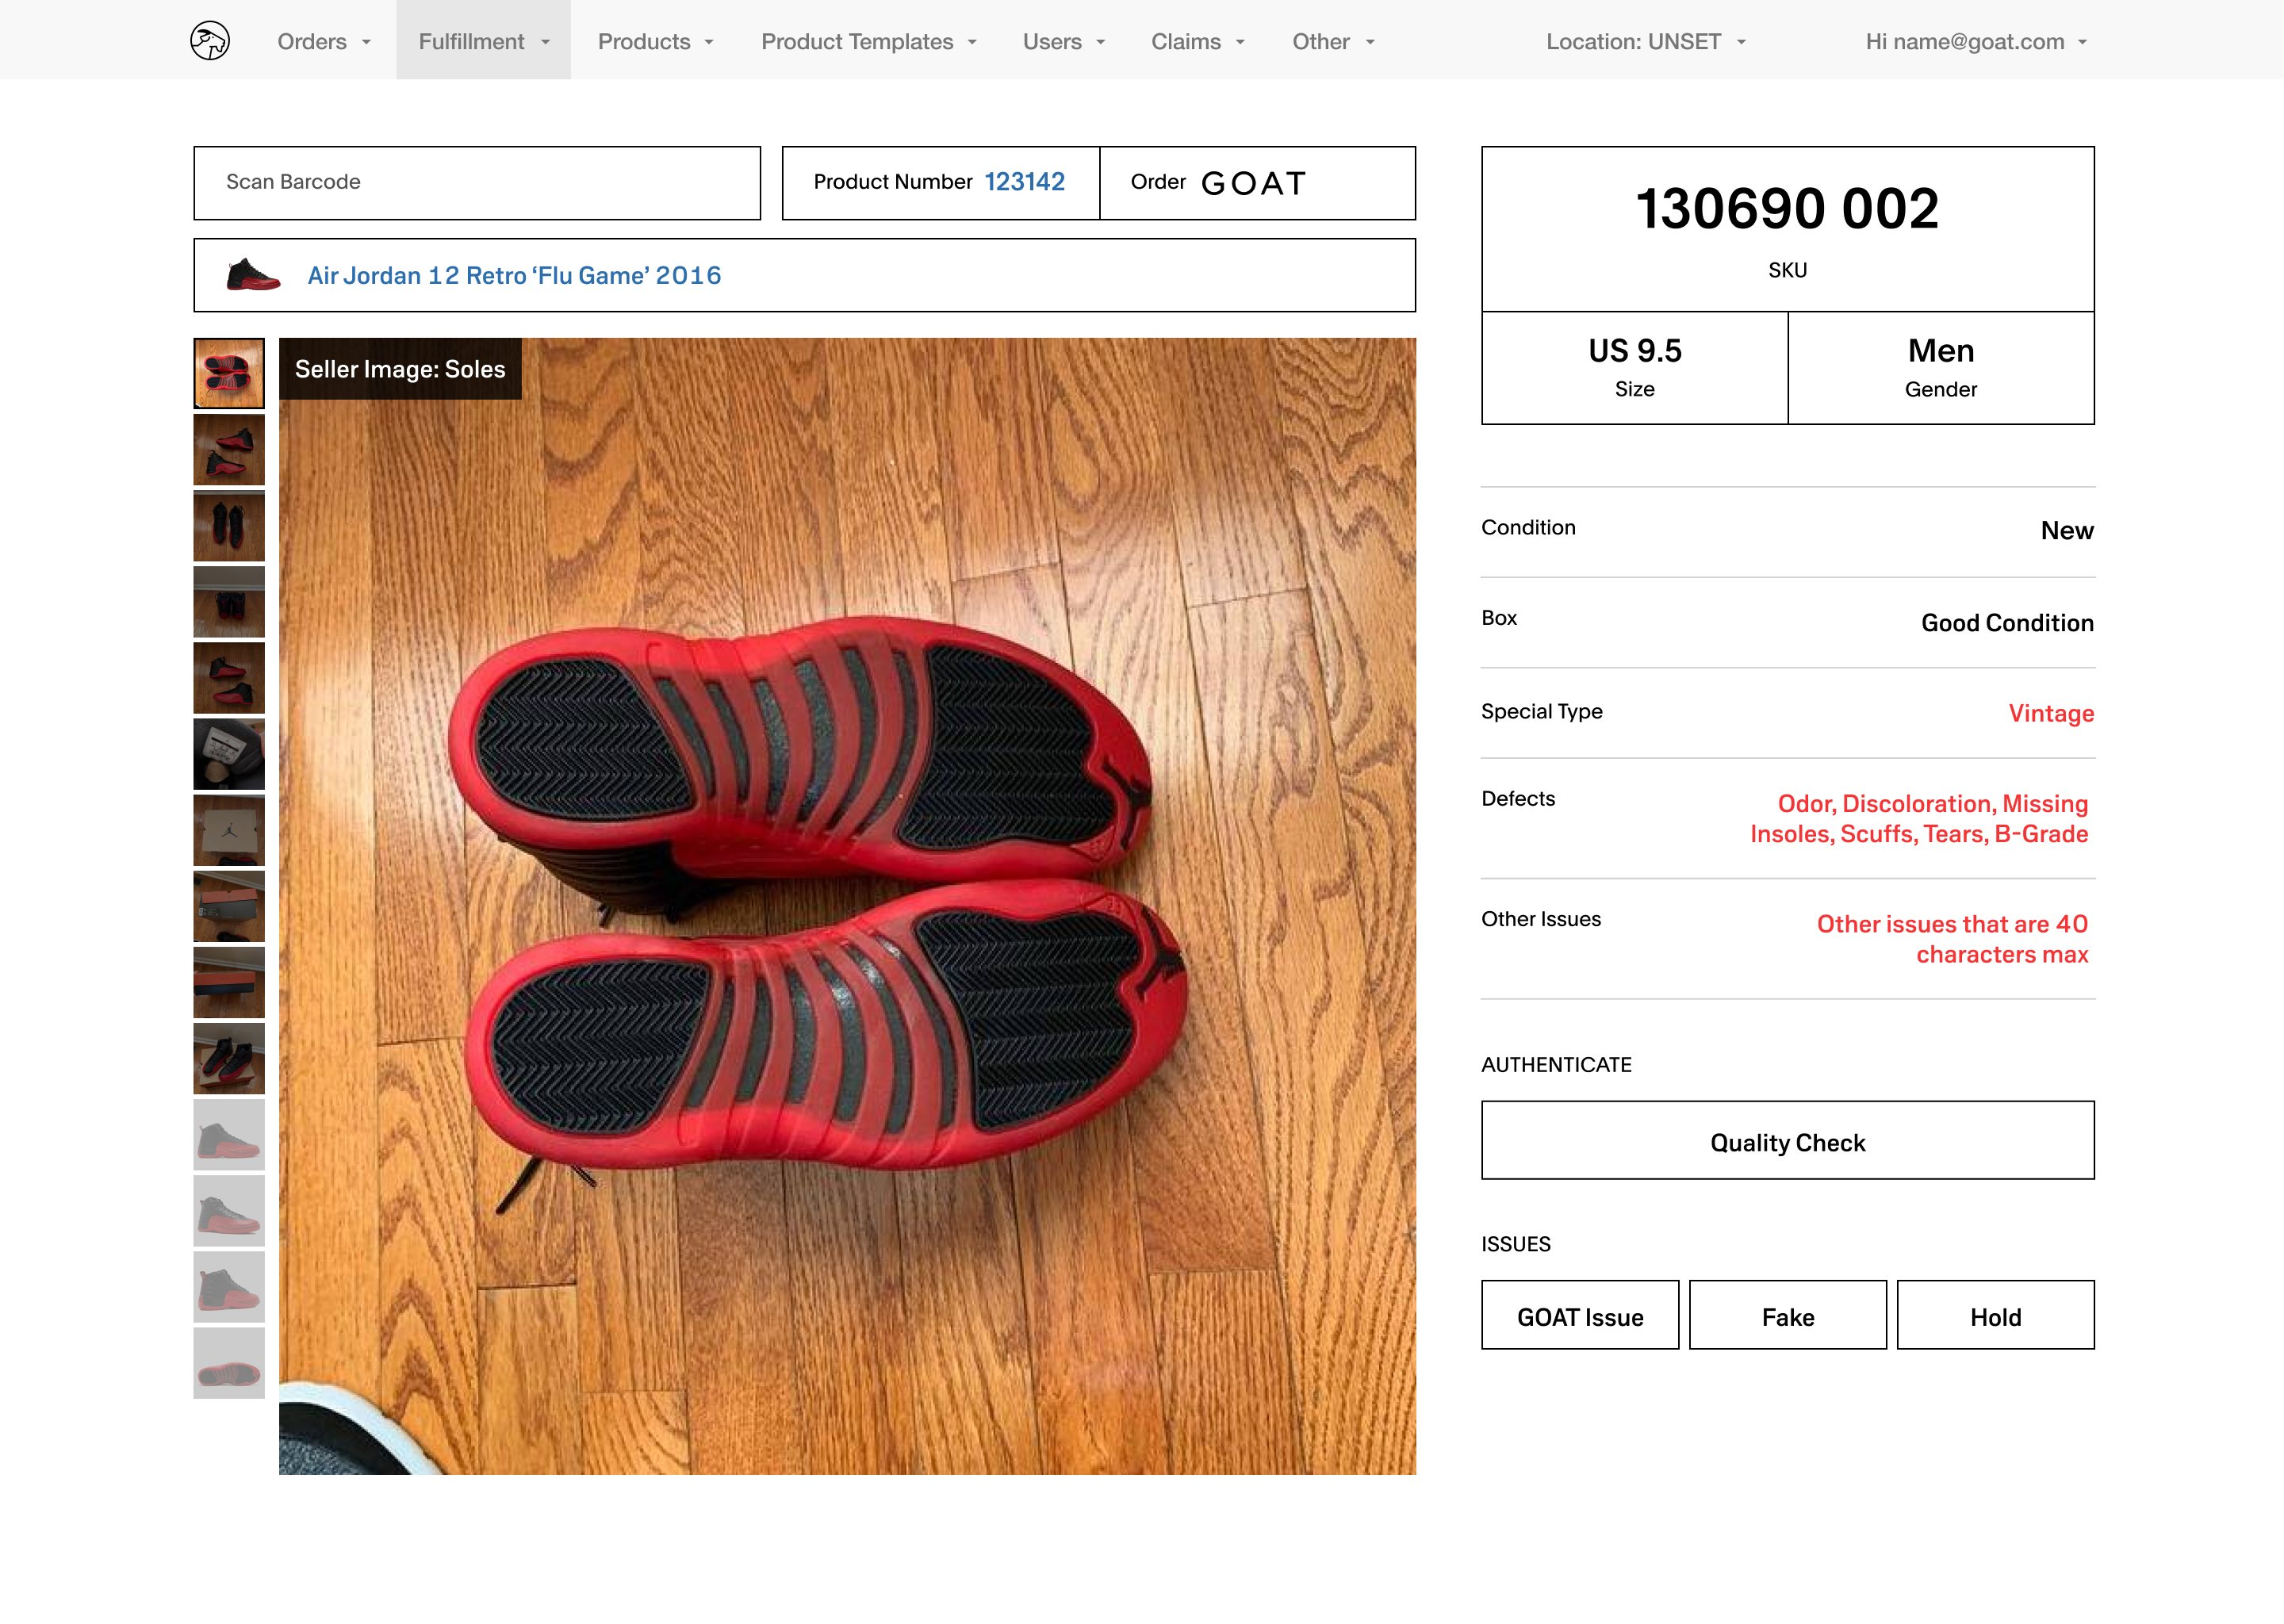The width and height of the screenshot is (2284, 1624).
Task: Open the Claims menu
Action: click(x=1197, y=41)
